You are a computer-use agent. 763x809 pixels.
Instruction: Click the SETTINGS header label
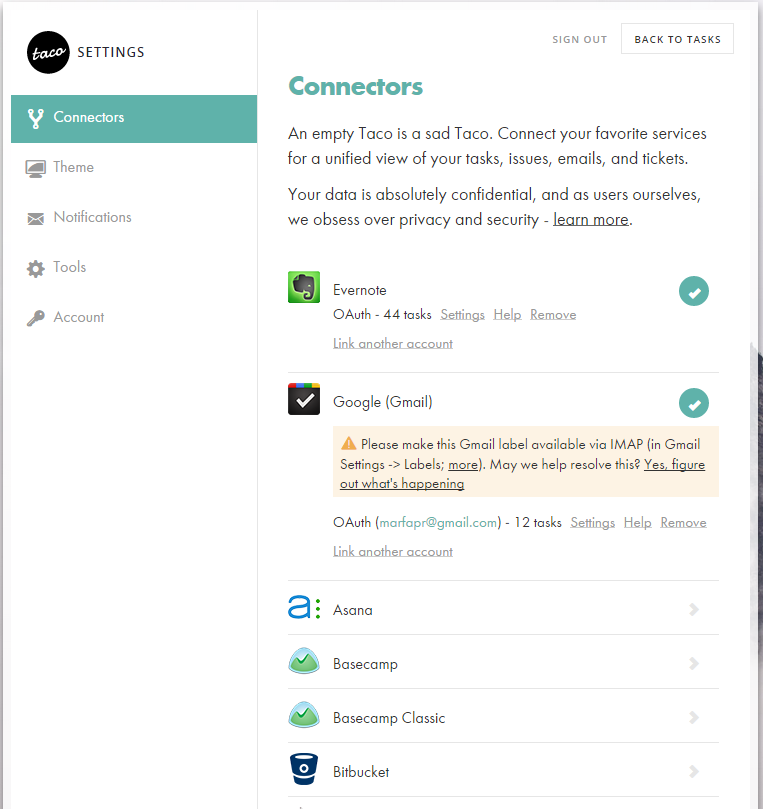[x=111, y=52]
